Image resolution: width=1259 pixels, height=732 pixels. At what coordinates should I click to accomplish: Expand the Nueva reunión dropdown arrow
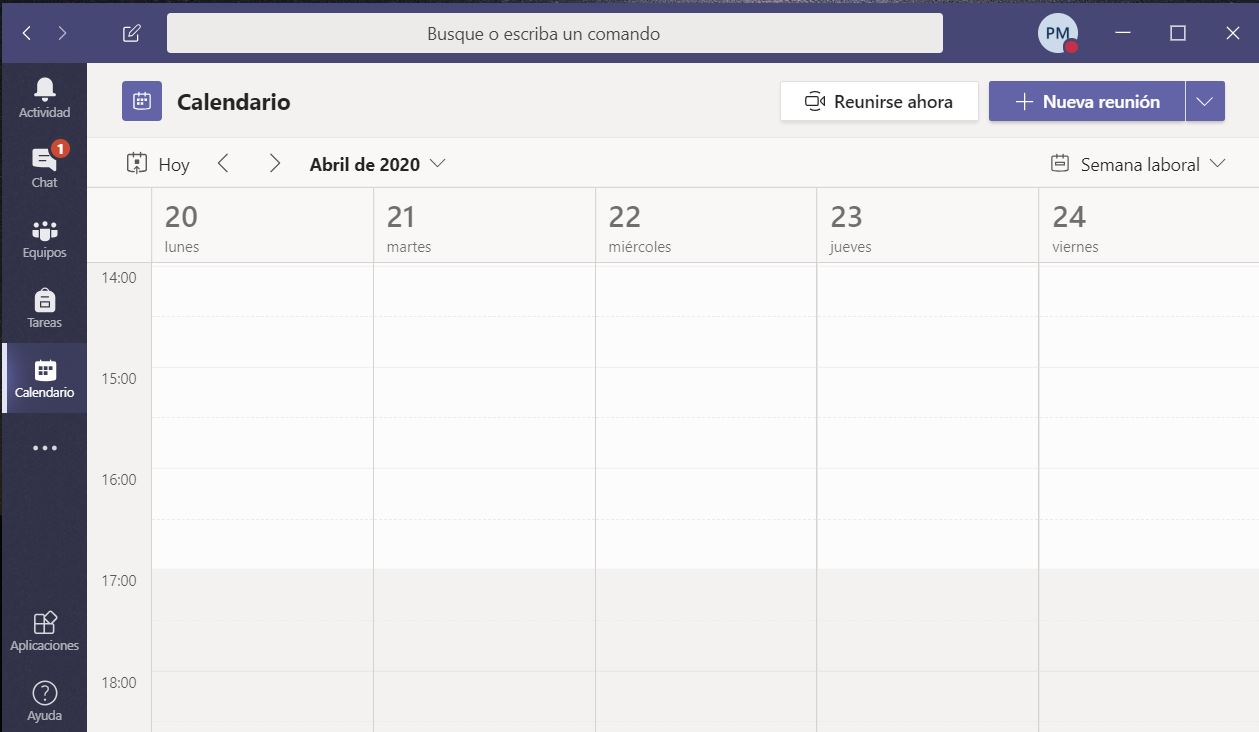pyautogui.click(x=1205, y=101)
